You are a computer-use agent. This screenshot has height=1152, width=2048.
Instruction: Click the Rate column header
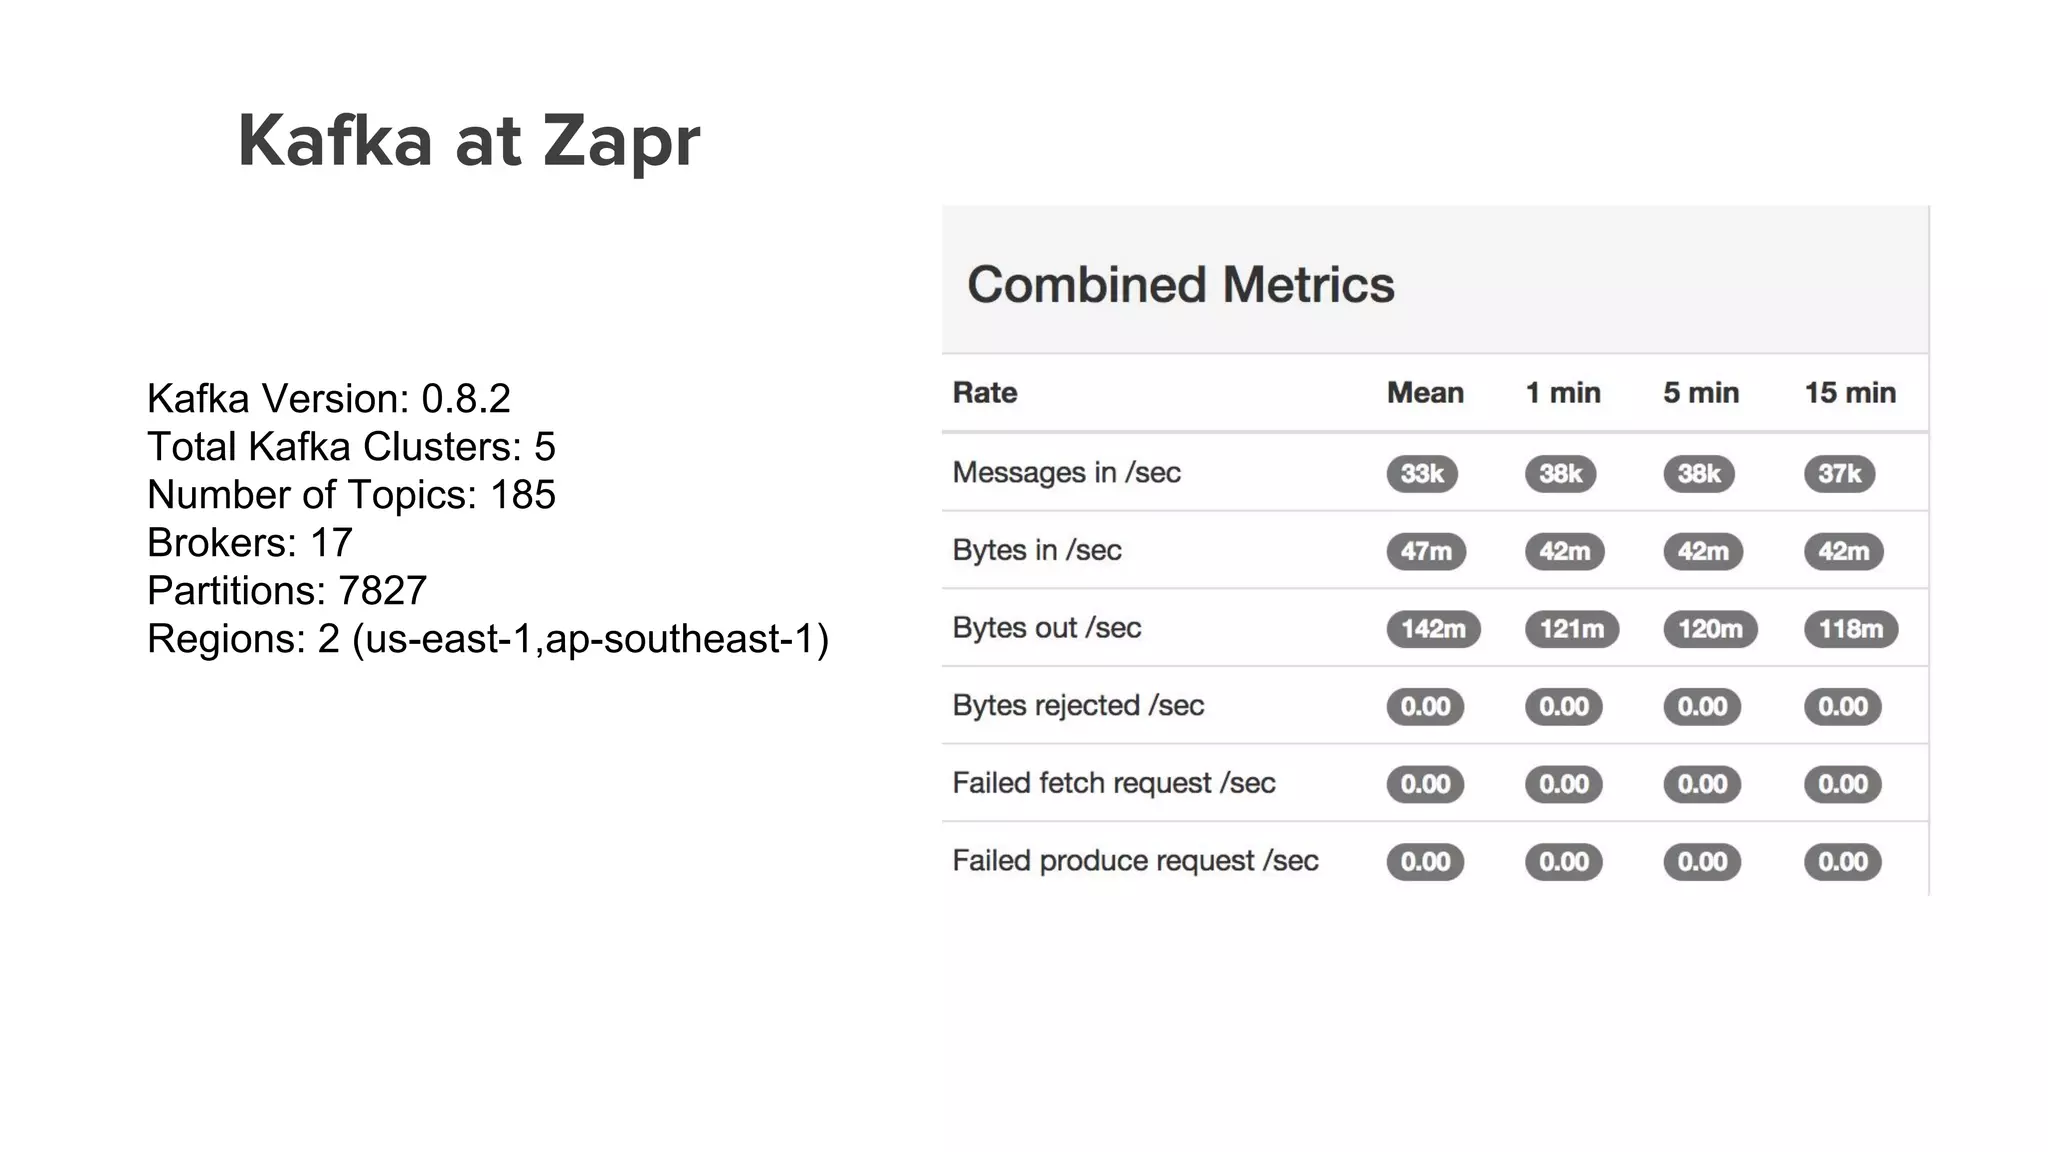point(984,393)
